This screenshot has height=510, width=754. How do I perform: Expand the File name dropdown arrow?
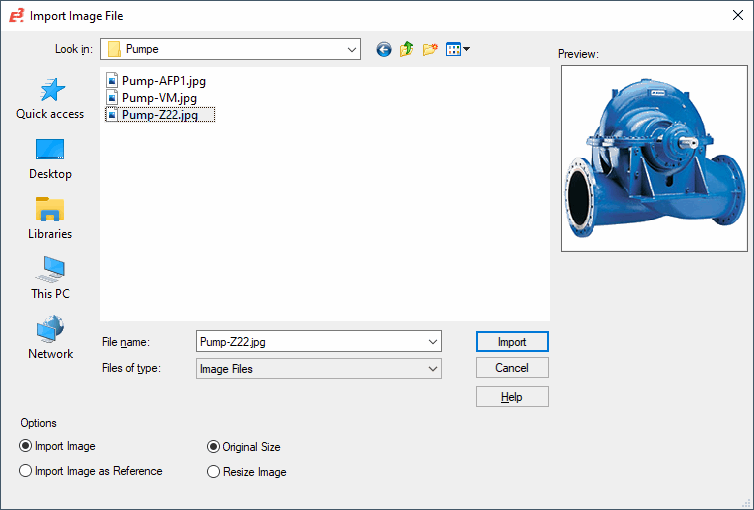coord(432,342)
